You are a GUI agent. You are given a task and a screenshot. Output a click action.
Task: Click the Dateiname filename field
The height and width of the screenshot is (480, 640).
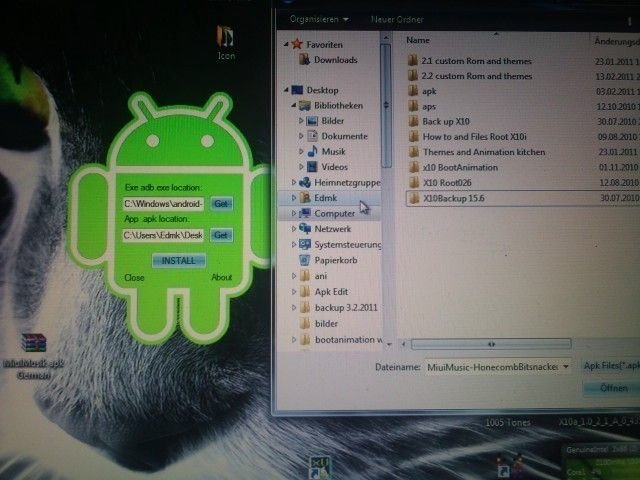[492, 367]
